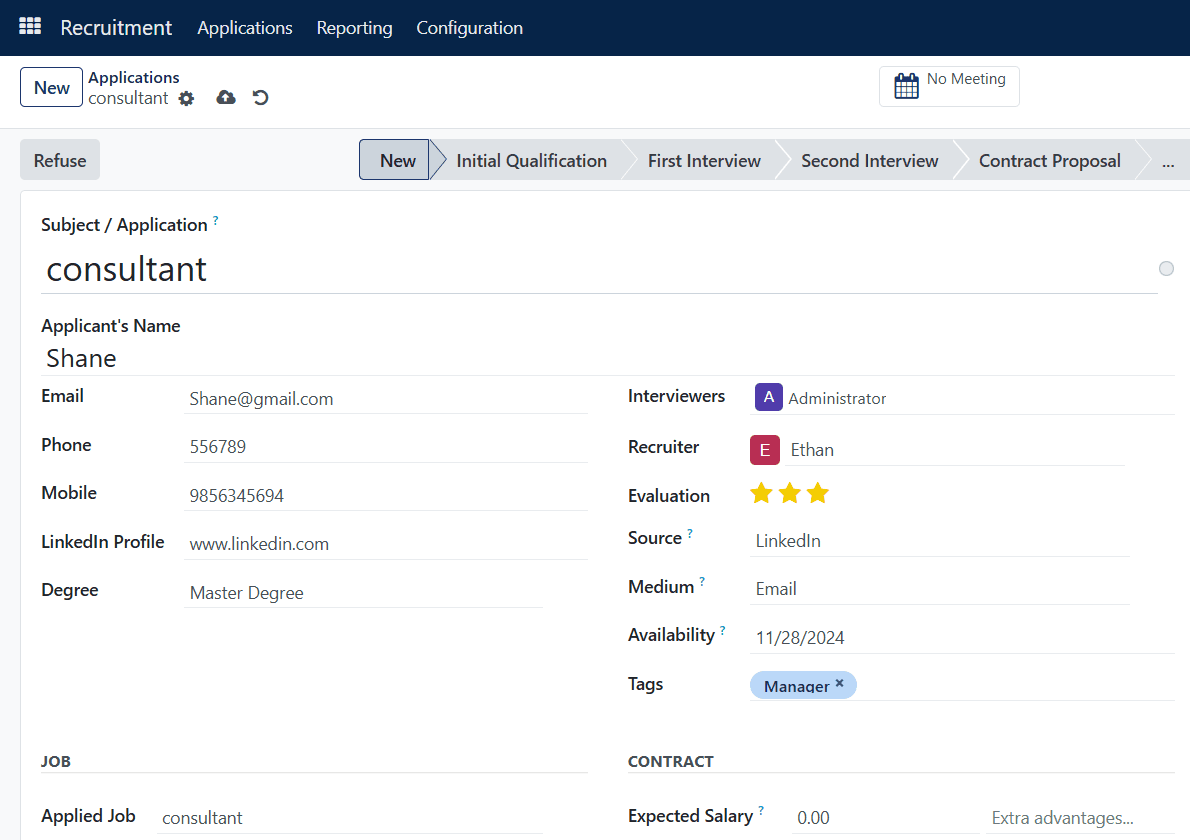Open the Interviewers field
Screen dimensions: 1190x840
[x=962, y=398]
